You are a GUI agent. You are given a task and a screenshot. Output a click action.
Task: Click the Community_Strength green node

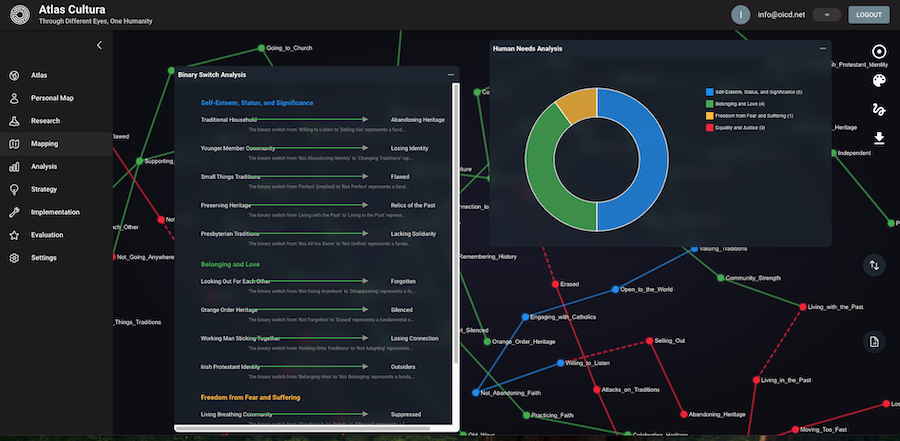click(x=720, y=278)
